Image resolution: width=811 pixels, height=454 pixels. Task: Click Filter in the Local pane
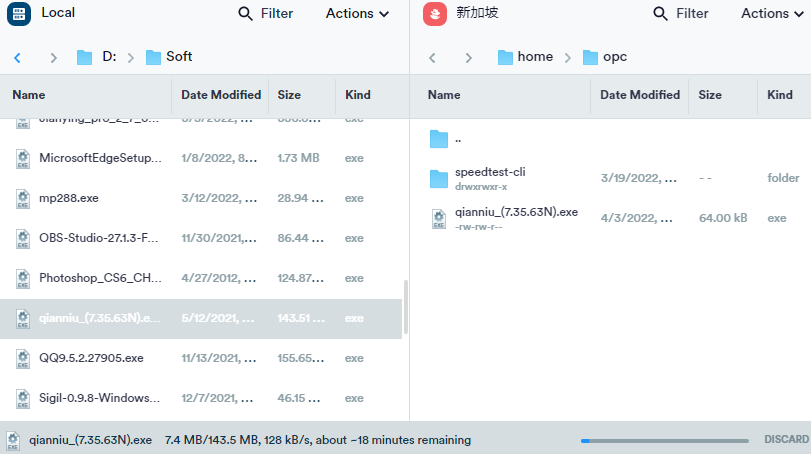click(277, 13)
